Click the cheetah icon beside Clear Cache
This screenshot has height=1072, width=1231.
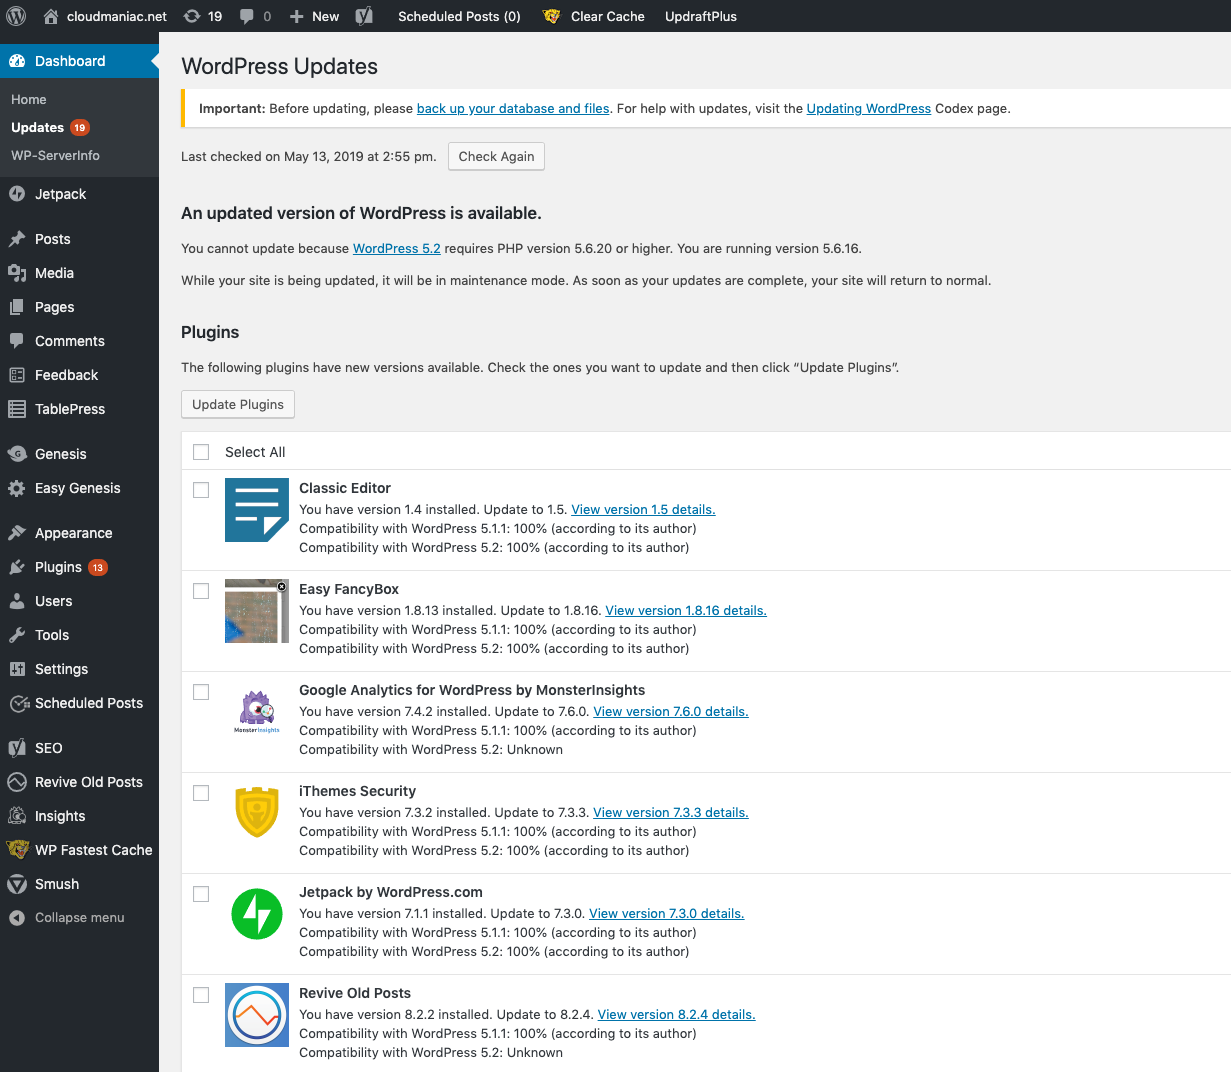pos(551,16)
